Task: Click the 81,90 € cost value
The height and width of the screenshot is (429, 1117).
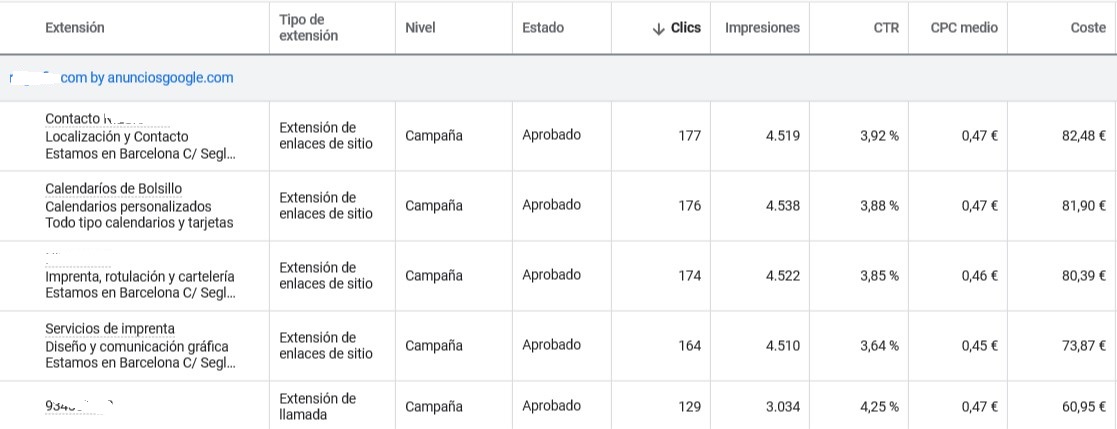Action: [x=1084, y=206]
